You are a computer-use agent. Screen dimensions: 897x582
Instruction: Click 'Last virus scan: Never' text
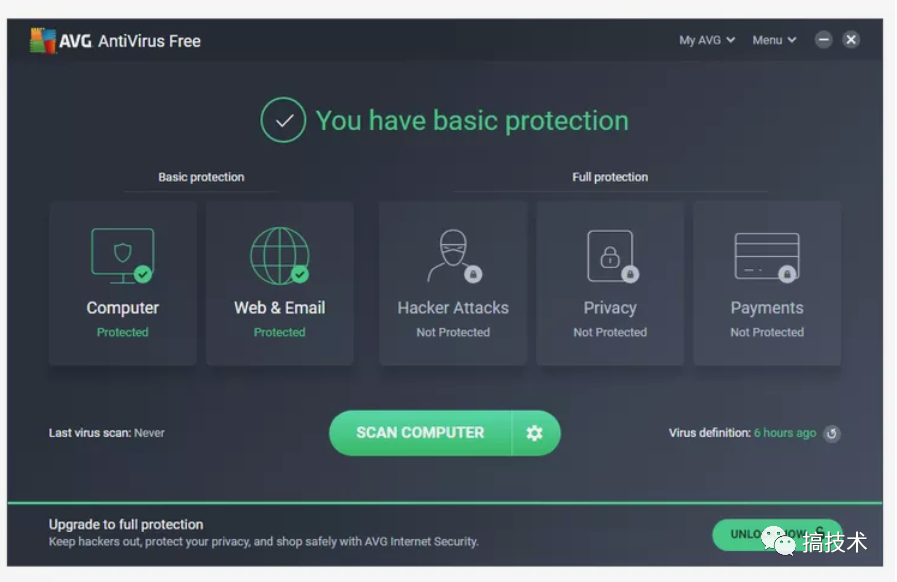pos(106,433)
